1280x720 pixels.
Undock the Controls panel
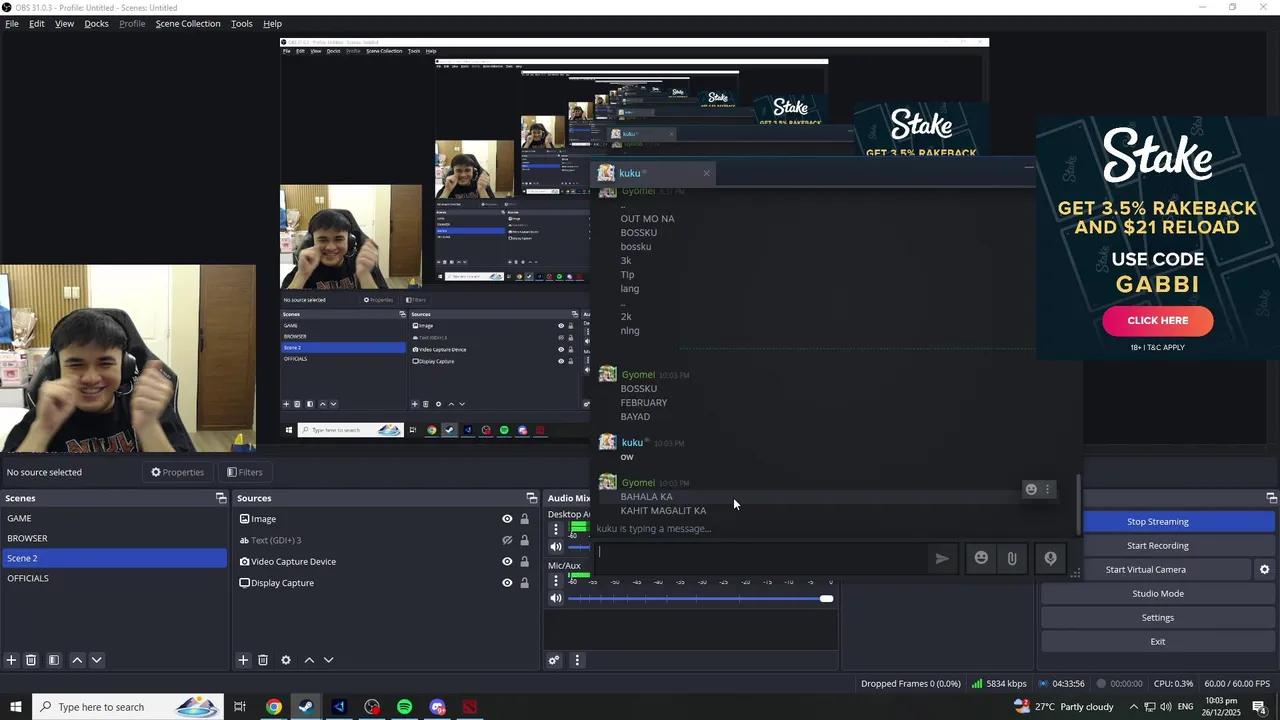tap(1272, 498)
